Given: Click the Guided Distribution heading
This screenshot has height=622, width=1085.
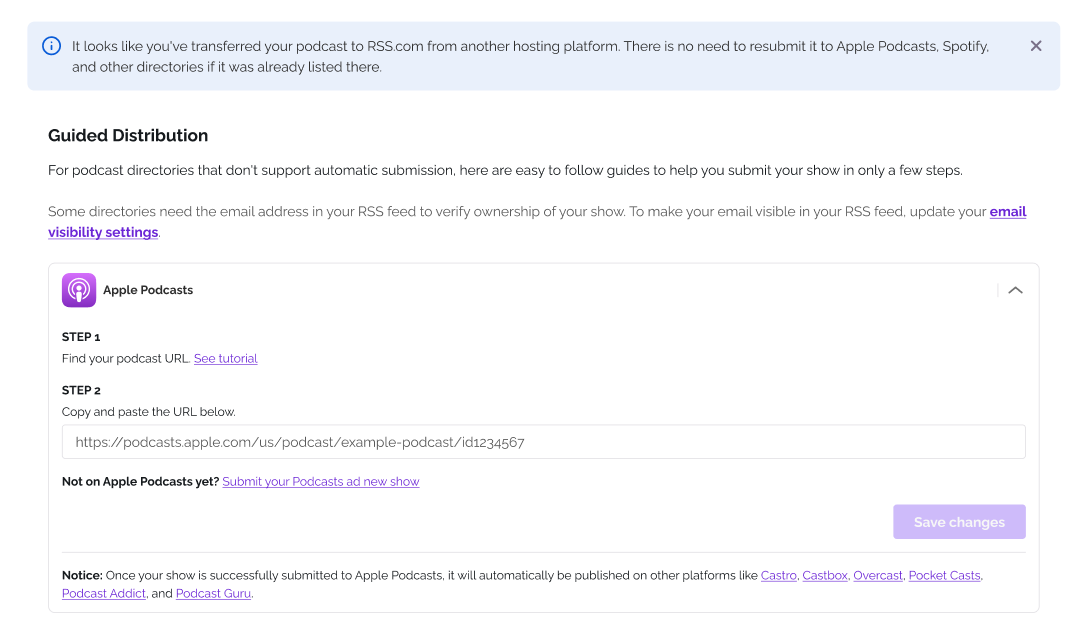Looking at the screenshot, I should pyautogui.click(x=128, y=136).
